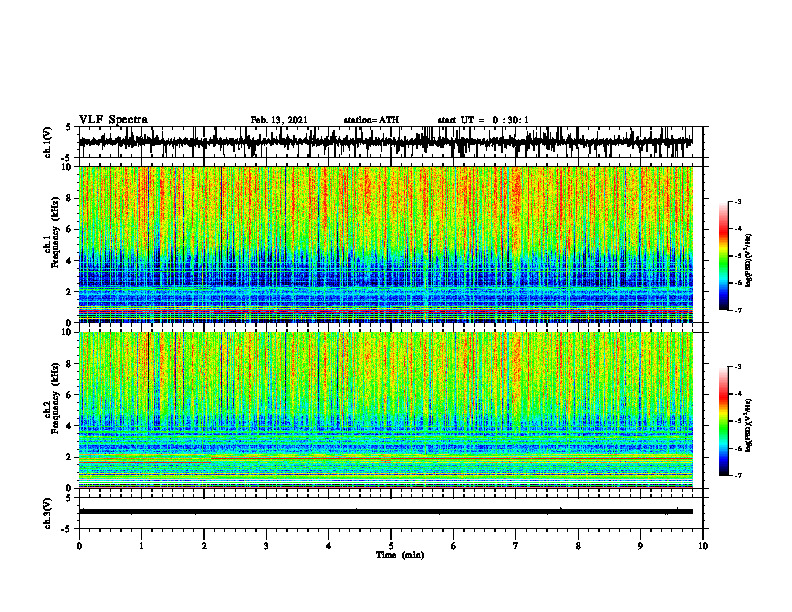Image resolution: width=792 pixels, height=612 pixels.
Task: Click time axis tick label "6"
Action: pyautogui.click(x=454, y=546)
